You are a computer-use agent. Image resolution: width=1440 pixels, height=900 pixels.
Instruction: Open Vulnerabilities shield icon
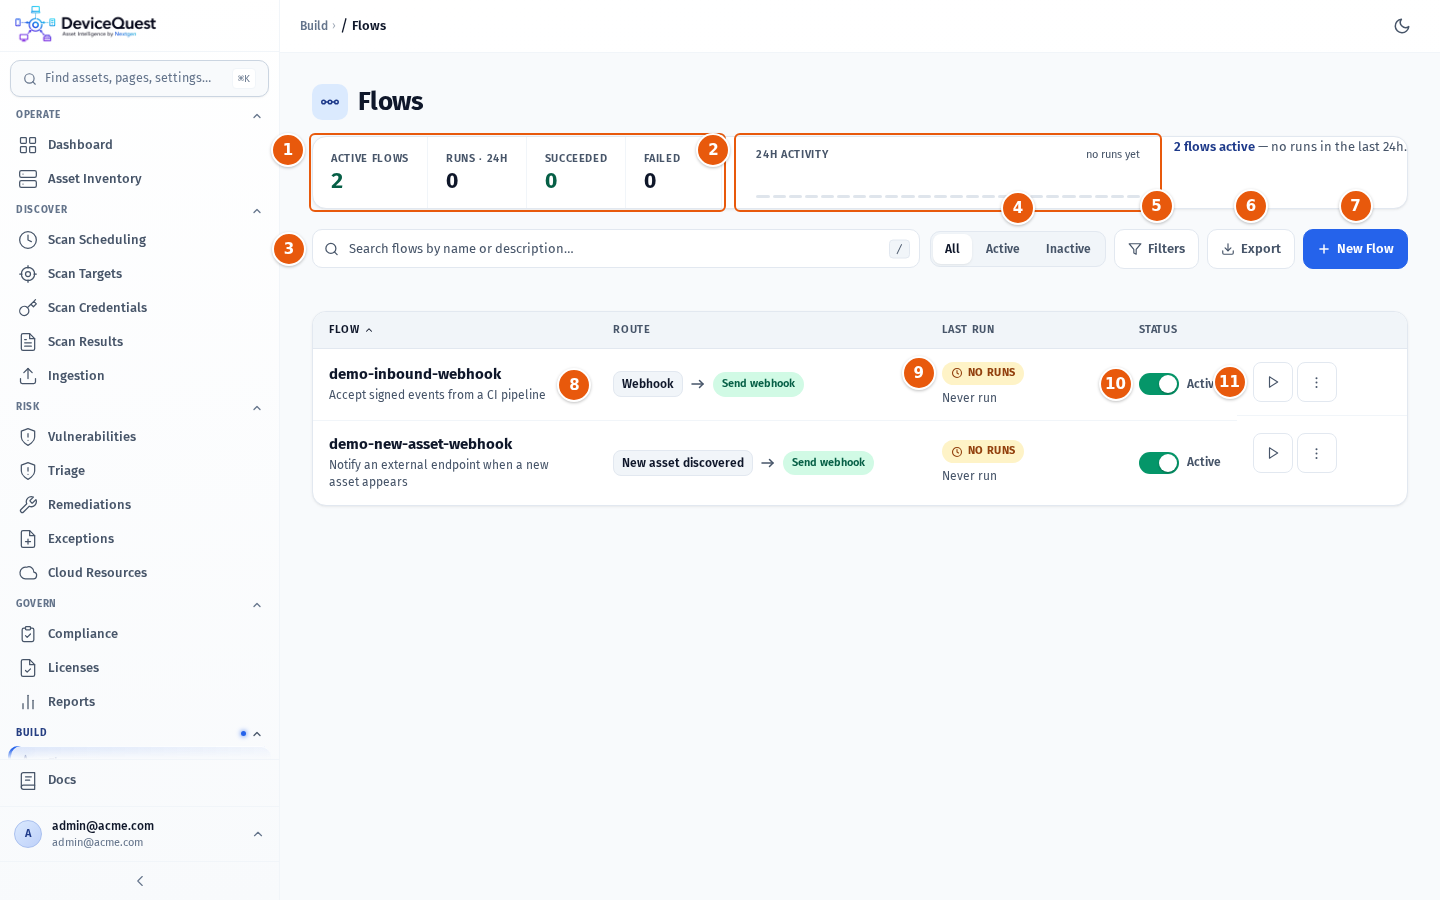pos(28,437)
